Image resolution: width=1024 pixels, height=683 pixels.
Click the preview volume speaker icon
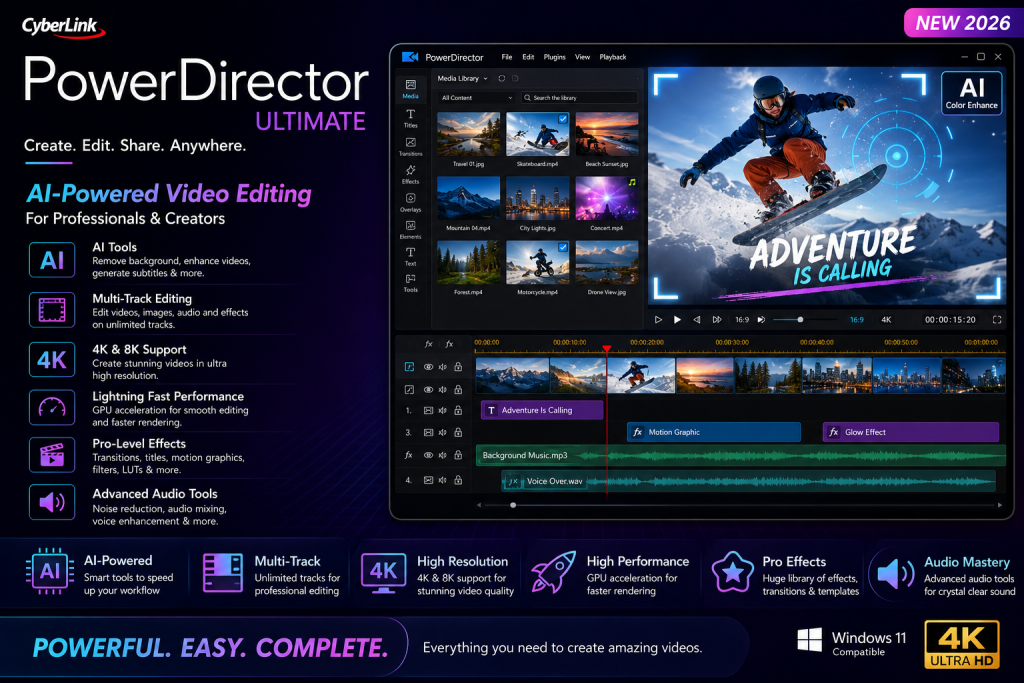pyautogui.click(x=761, y=320)
